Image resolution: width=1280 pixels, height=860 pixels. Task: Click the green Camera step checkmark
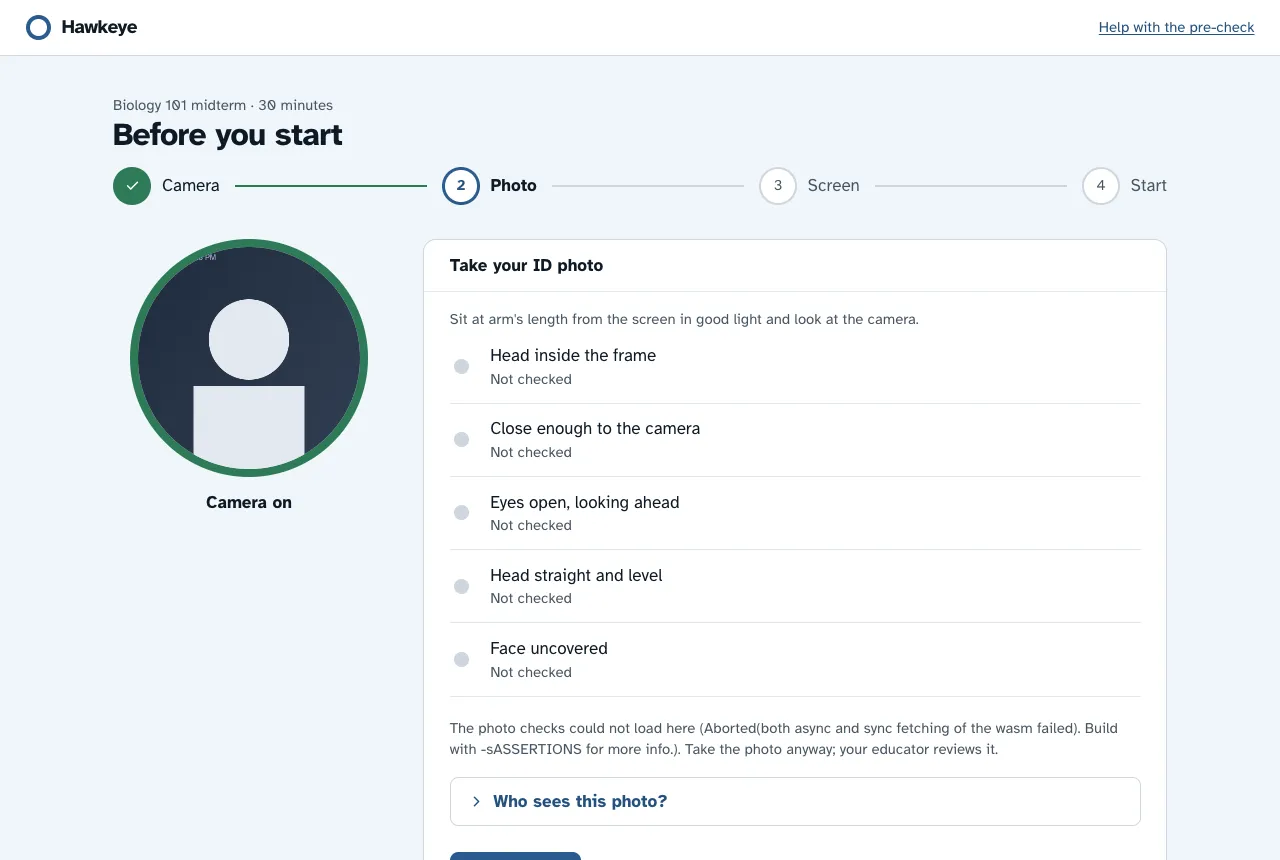132,186
